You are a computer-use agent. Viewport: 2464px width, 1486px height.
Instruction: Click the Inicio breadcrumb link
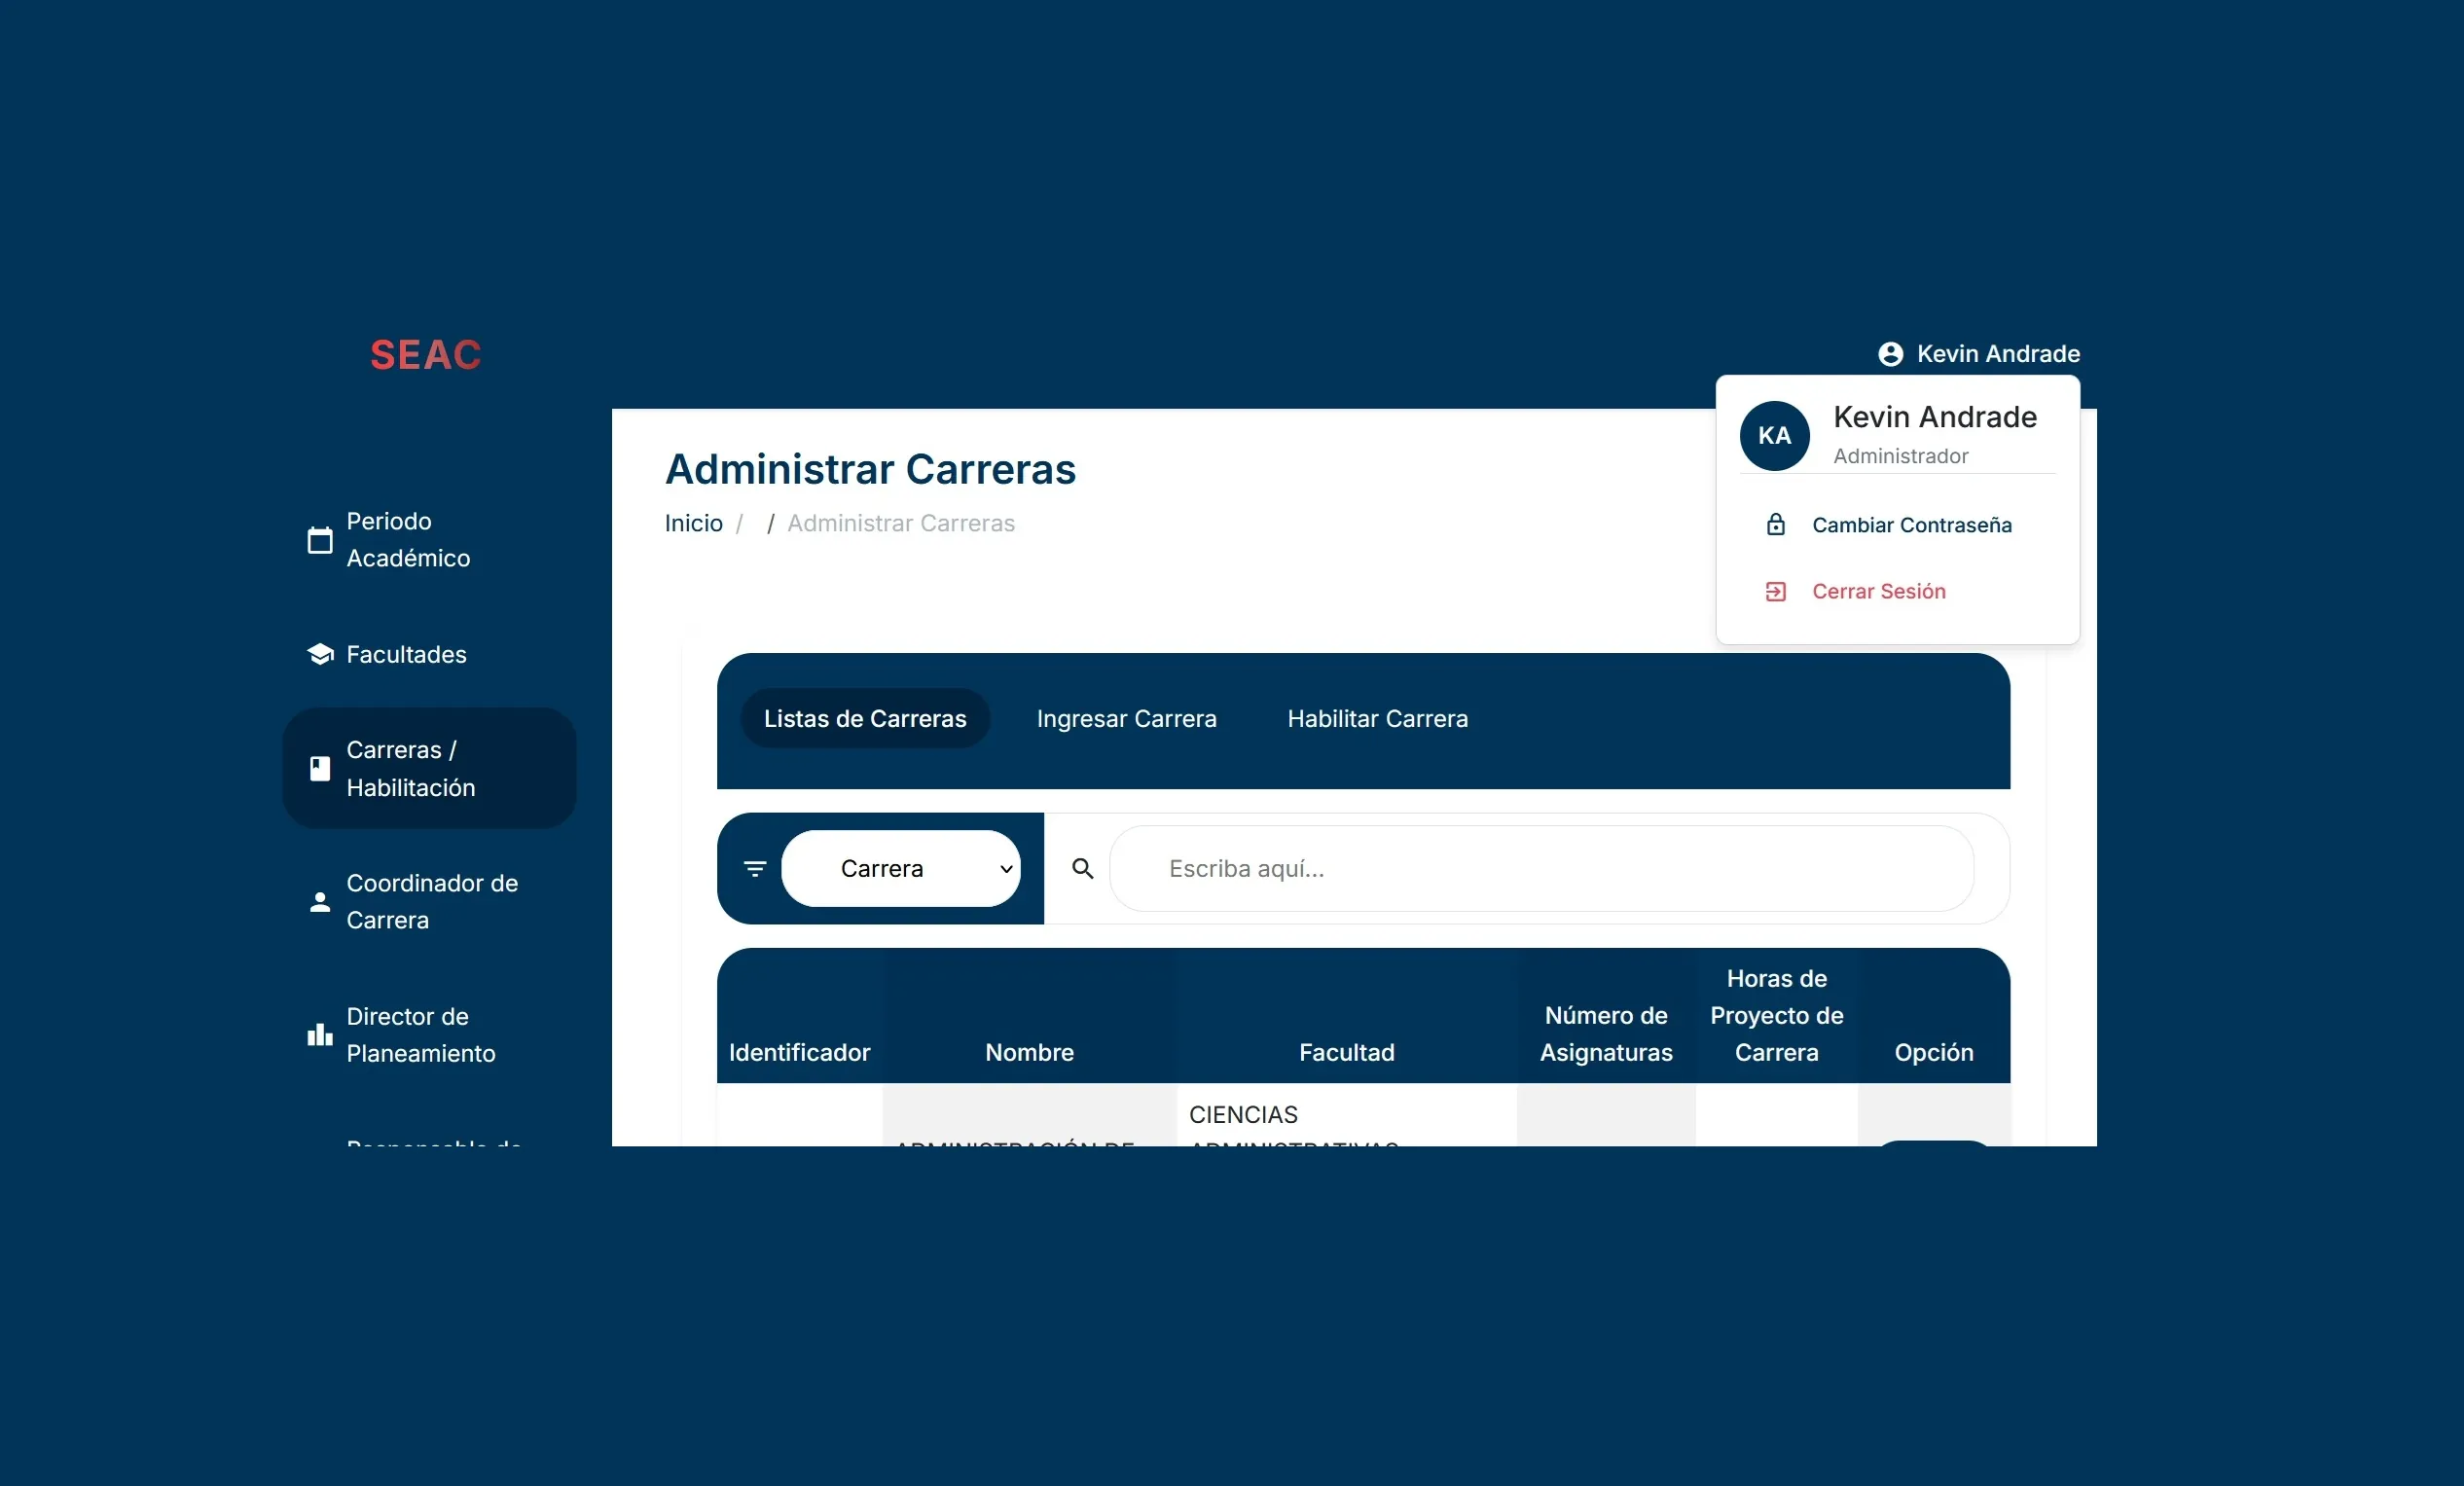[693, 523]
